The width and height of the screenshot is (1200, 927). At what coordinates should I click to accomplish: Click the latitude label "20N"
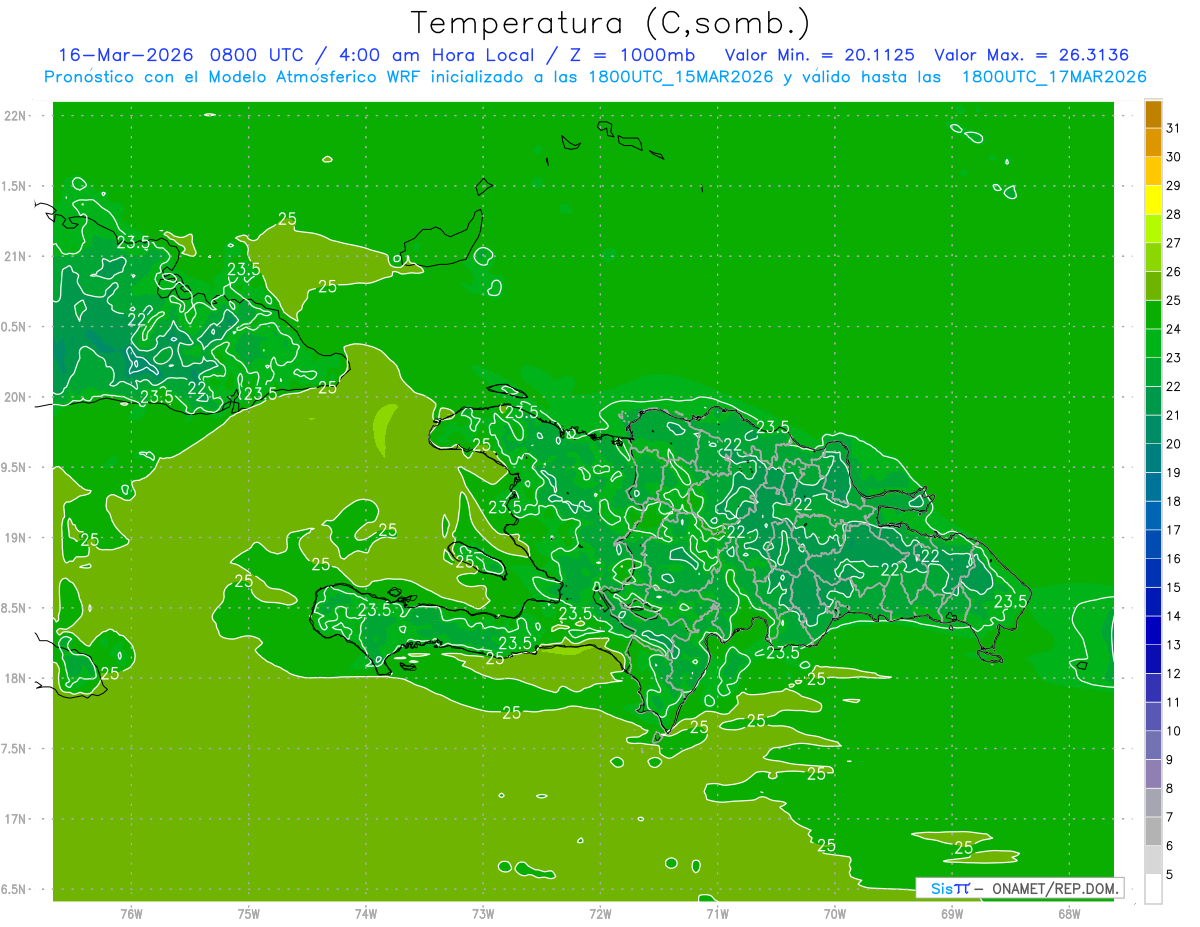pyautogui.click(x=16, y=398)
